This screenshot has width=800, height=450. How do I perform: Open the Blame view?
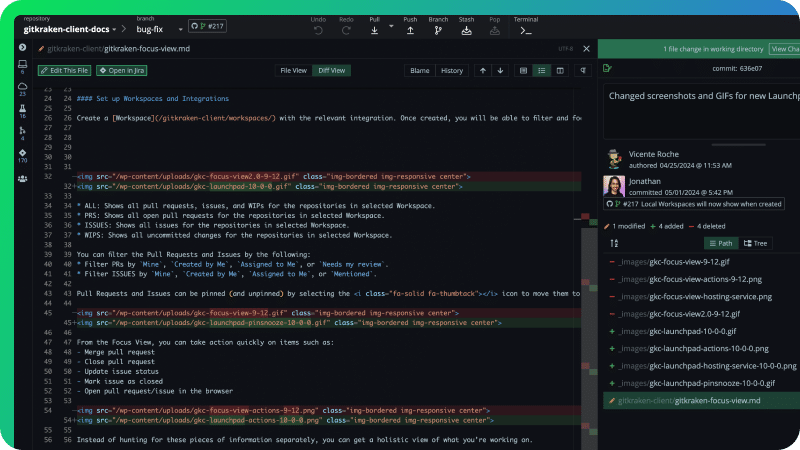419,70
